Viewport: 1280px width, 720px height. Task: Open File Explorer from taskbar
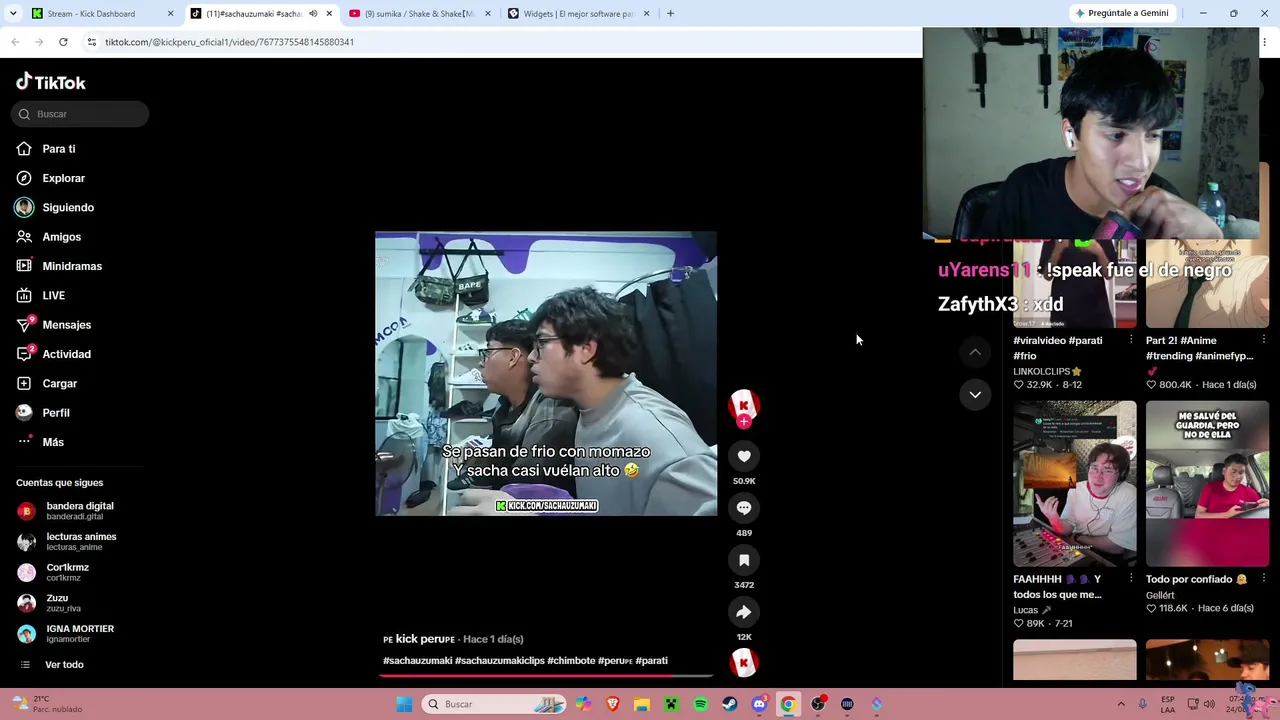(641, 704)
